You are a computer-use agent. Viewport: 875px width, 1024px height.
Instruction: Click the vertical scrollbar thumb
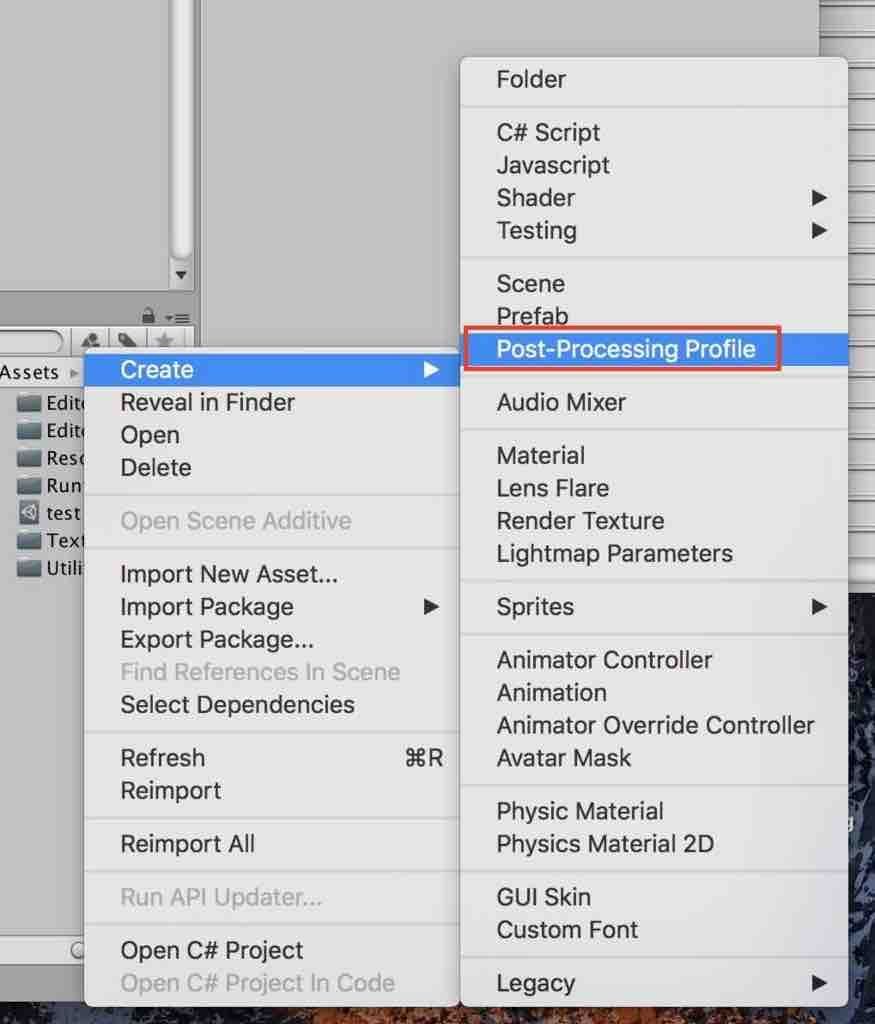[182, 127]
